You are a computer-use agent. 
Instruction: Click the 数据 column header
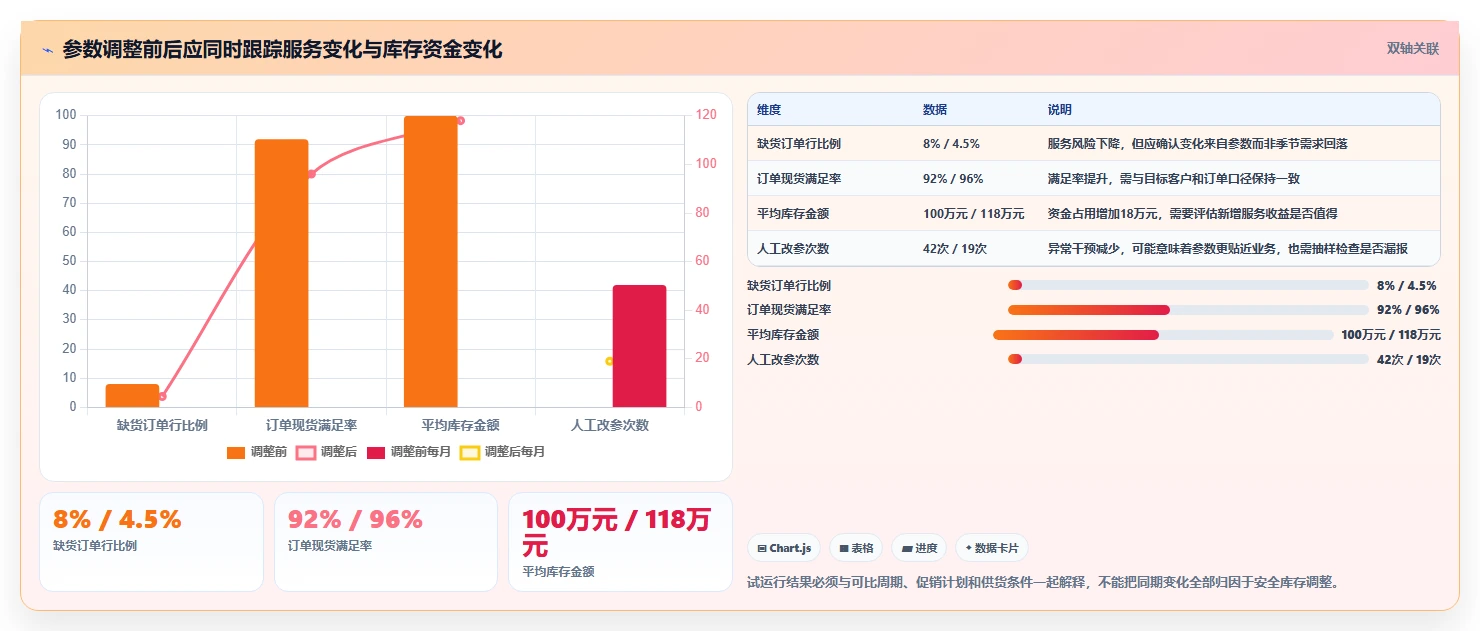[x=935, y=109]
